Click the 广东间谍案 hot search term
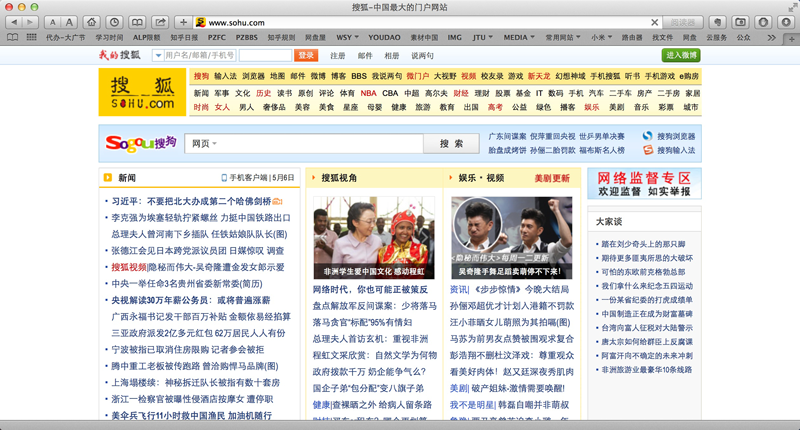This screenshot has height=430, width=800. click(x=507, y=136)
